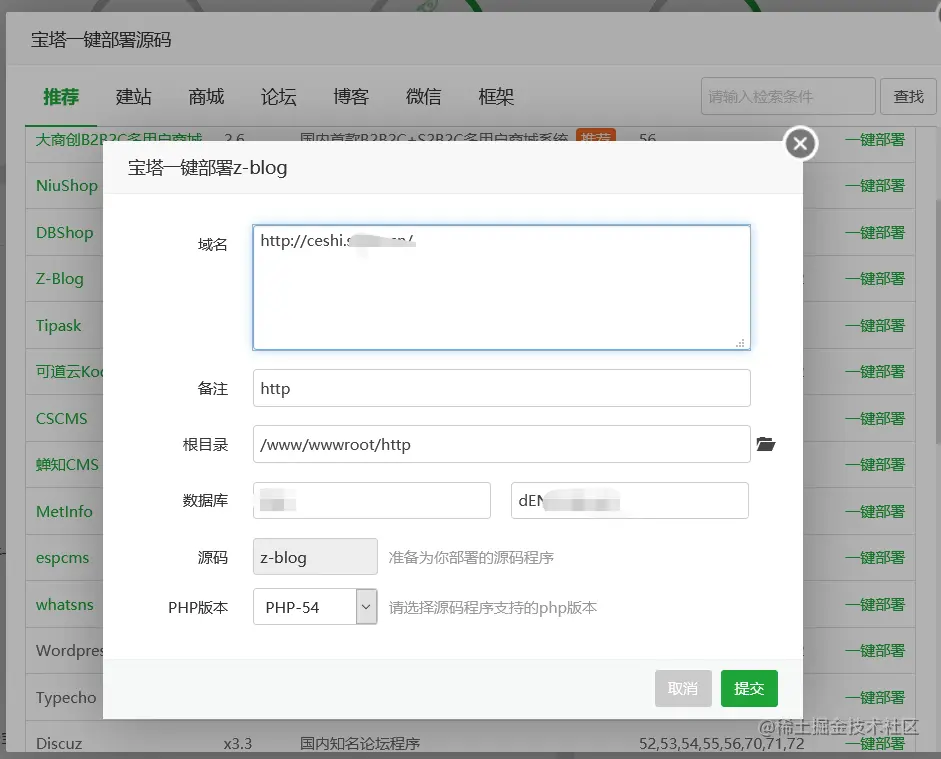Click 一键部署 in the DBShop row

[874, 232]
